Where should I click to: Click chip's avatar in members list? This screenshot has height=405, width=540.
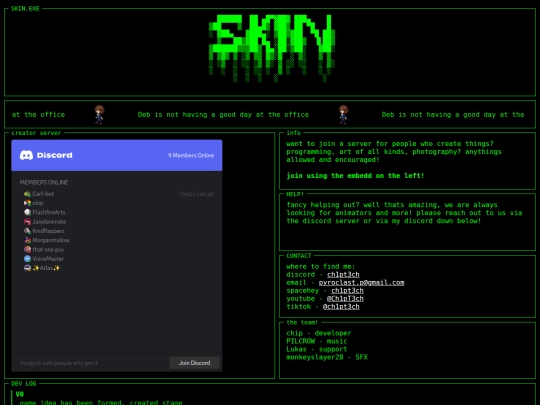click(27, 203)
